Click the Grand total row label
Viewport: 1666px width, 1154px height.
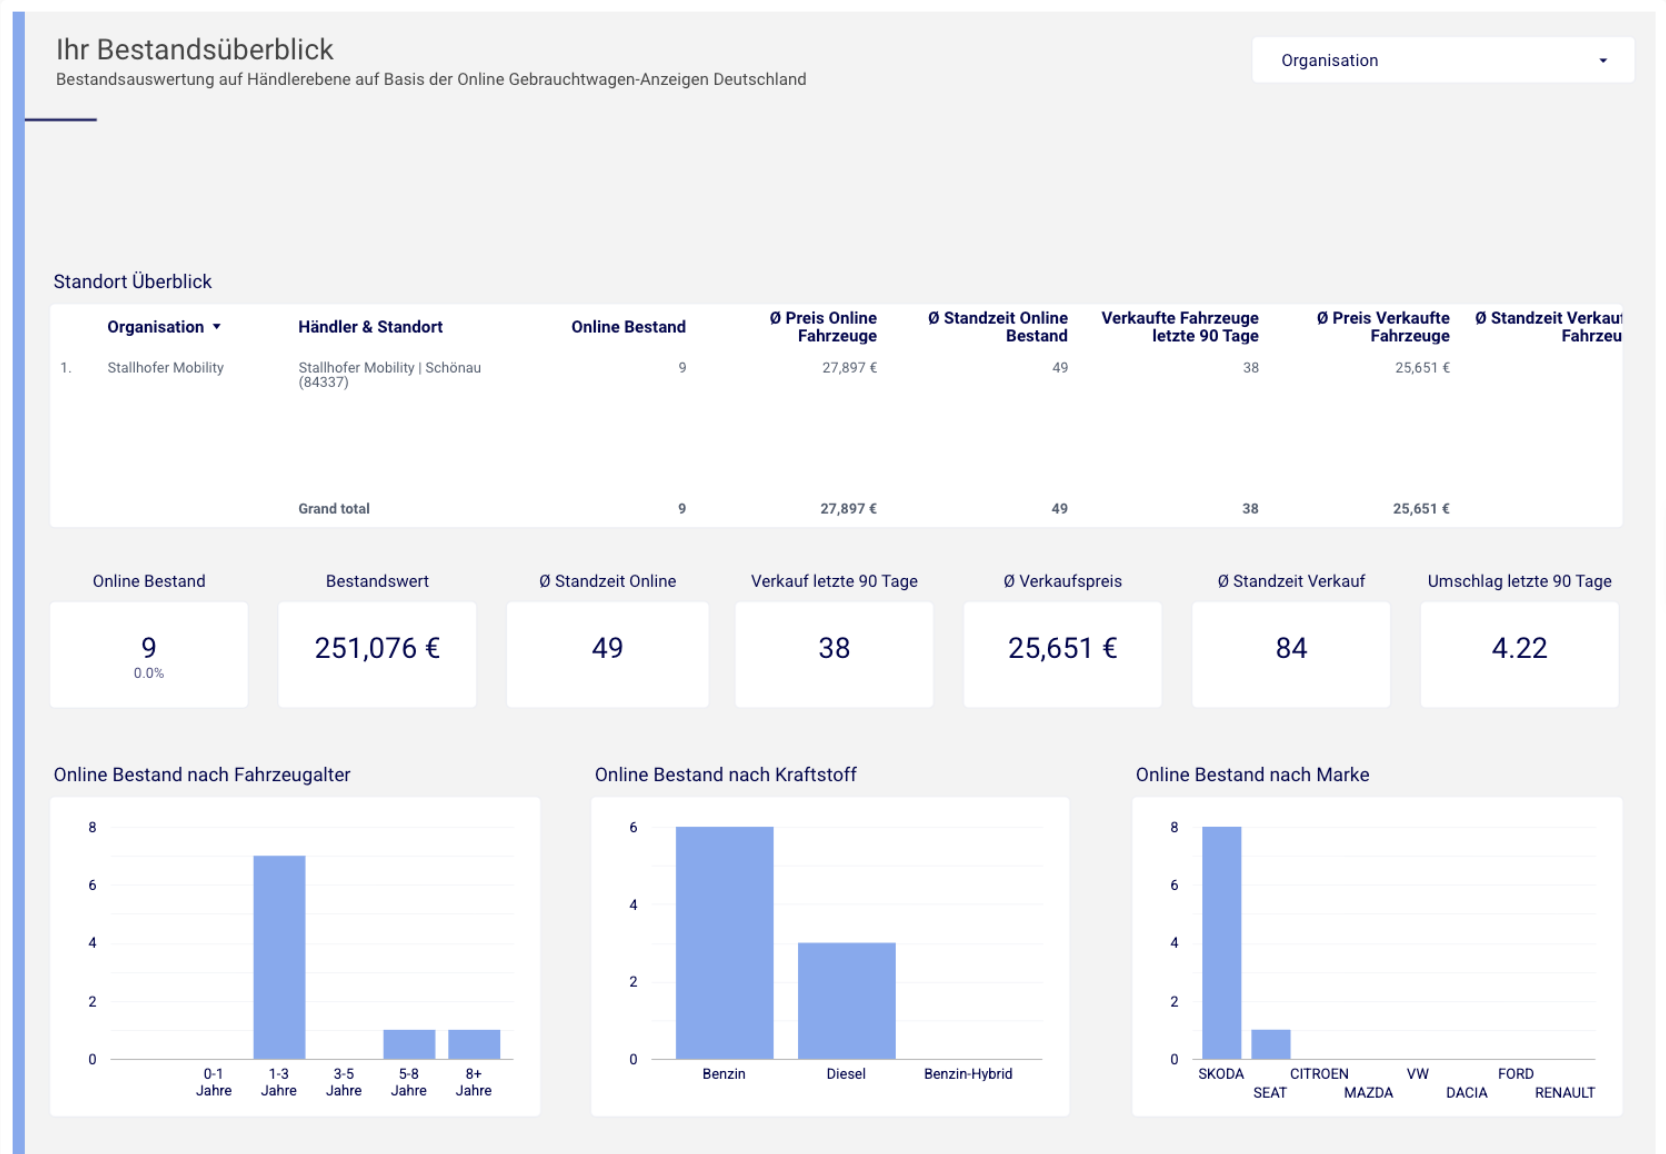coord(334,509)
